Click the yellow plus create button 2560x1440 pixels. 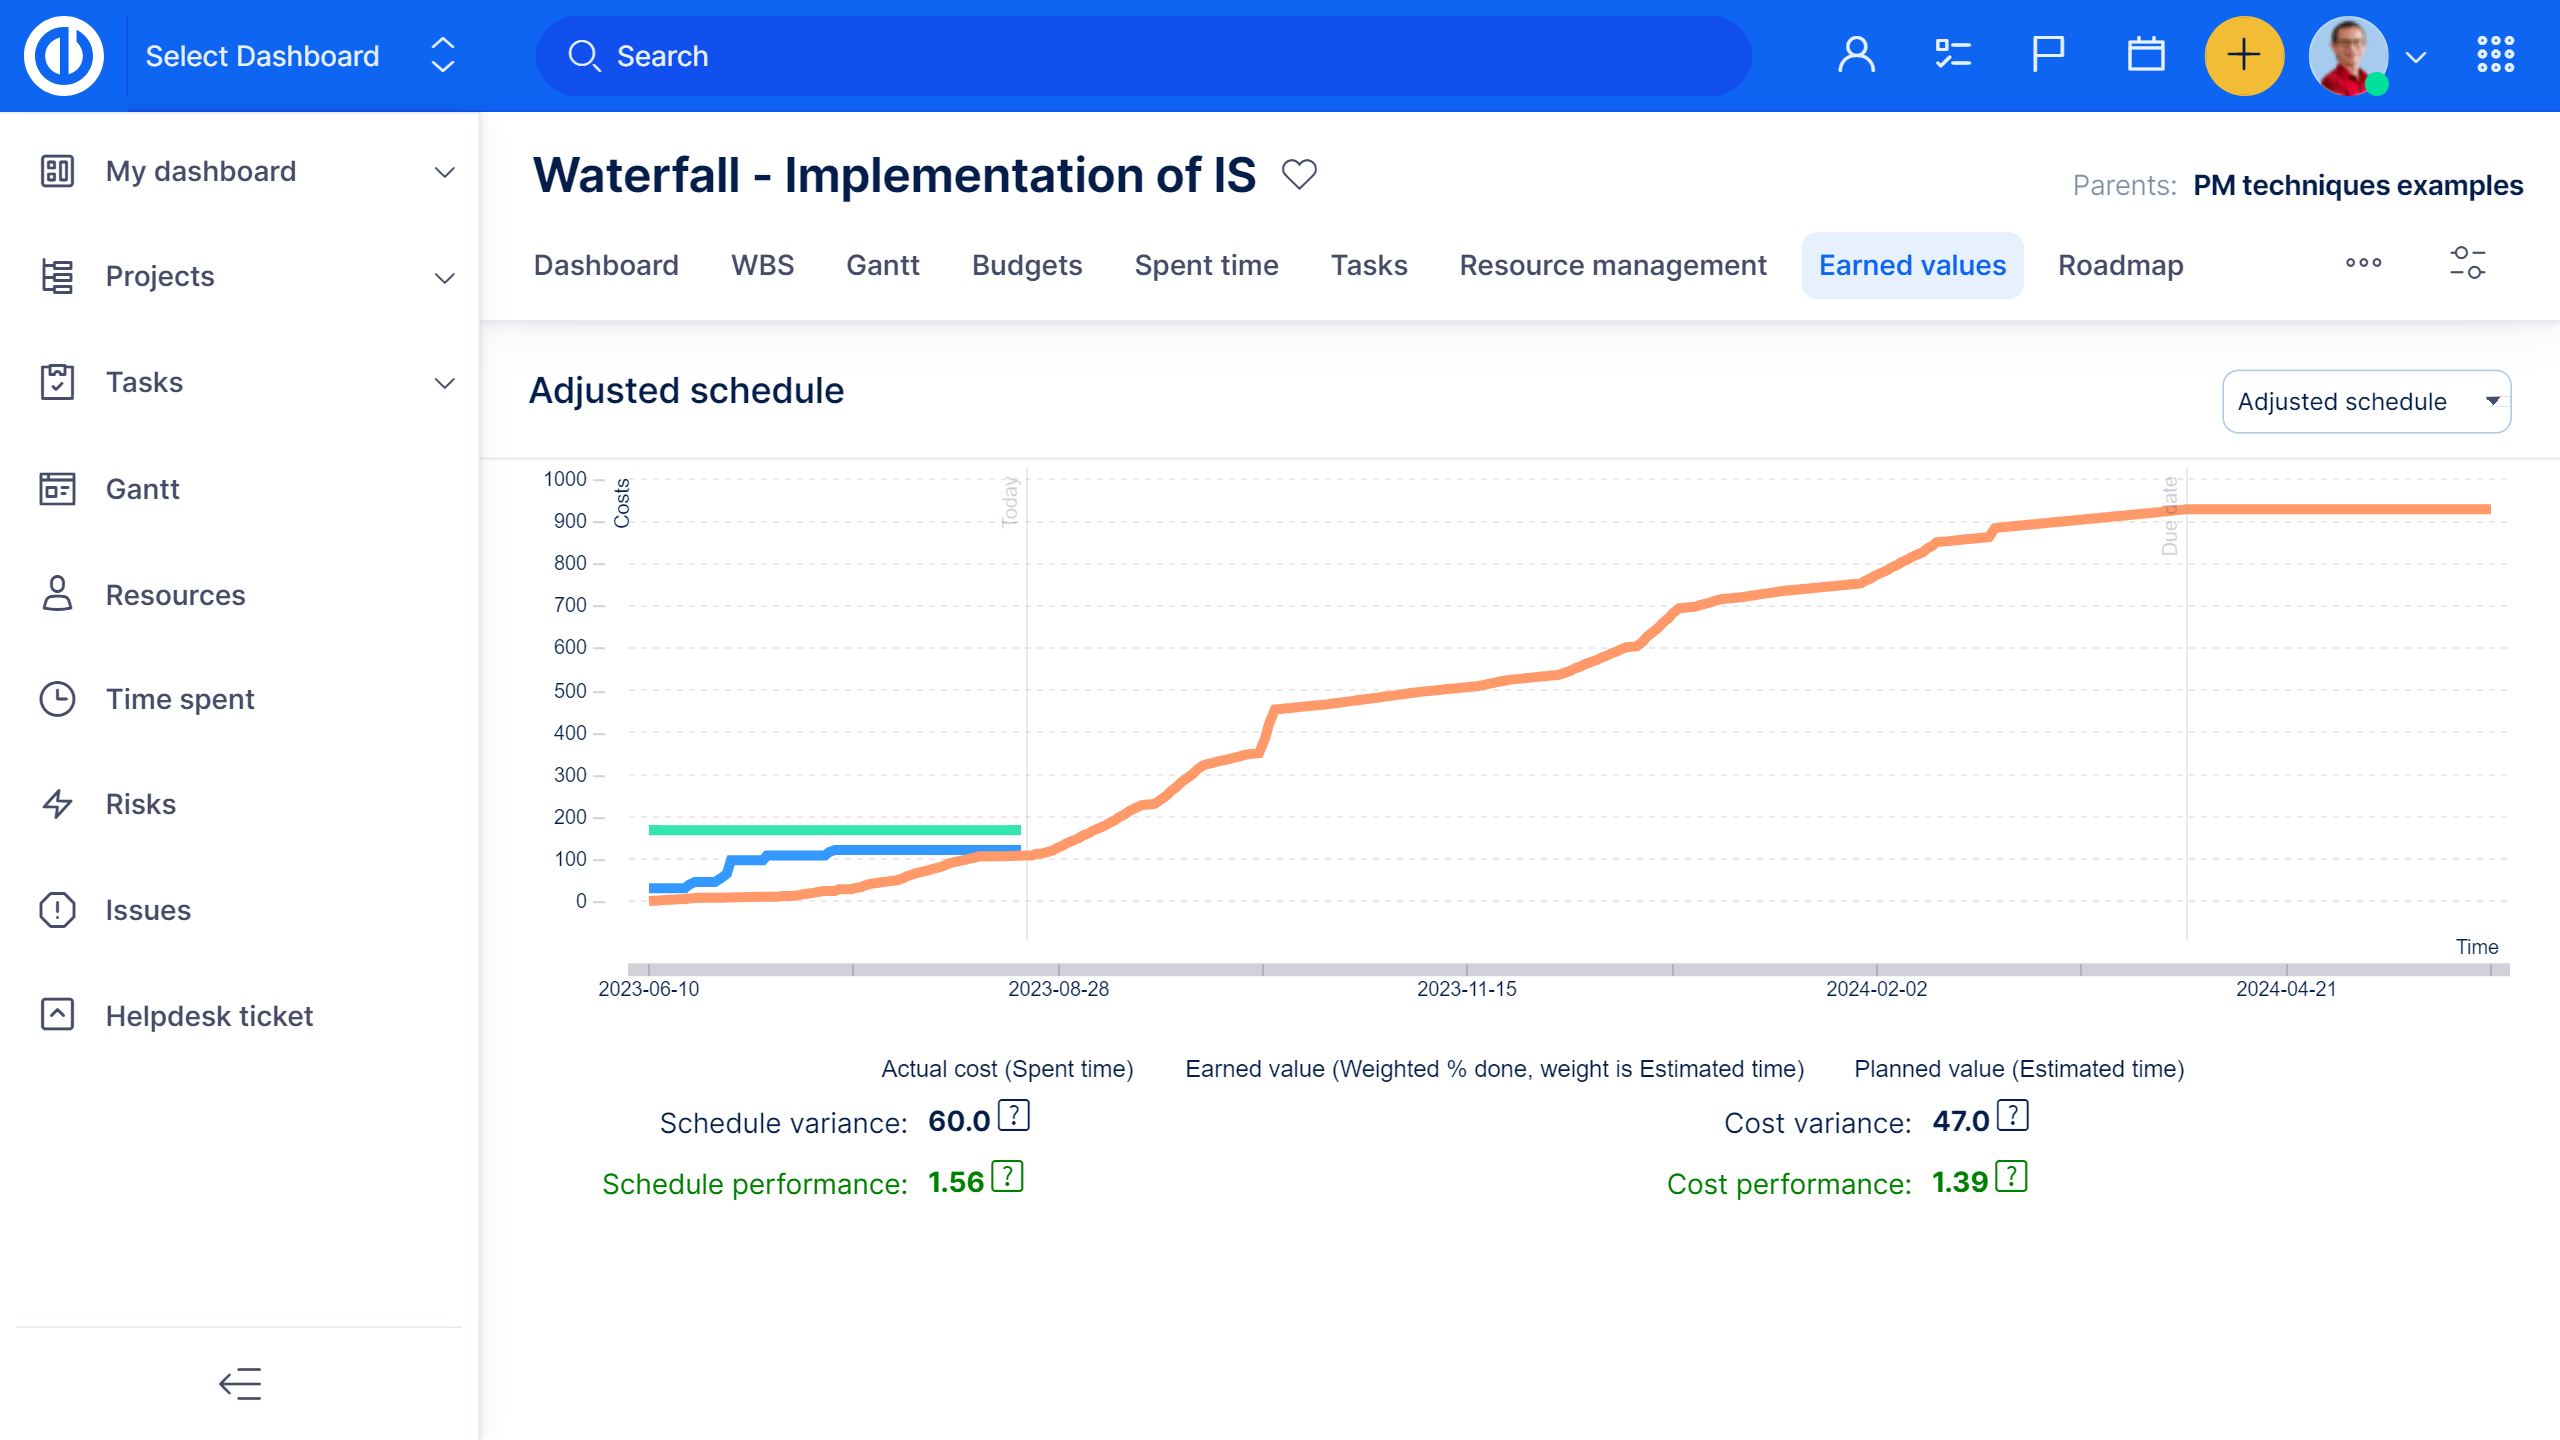[2243, 55]
